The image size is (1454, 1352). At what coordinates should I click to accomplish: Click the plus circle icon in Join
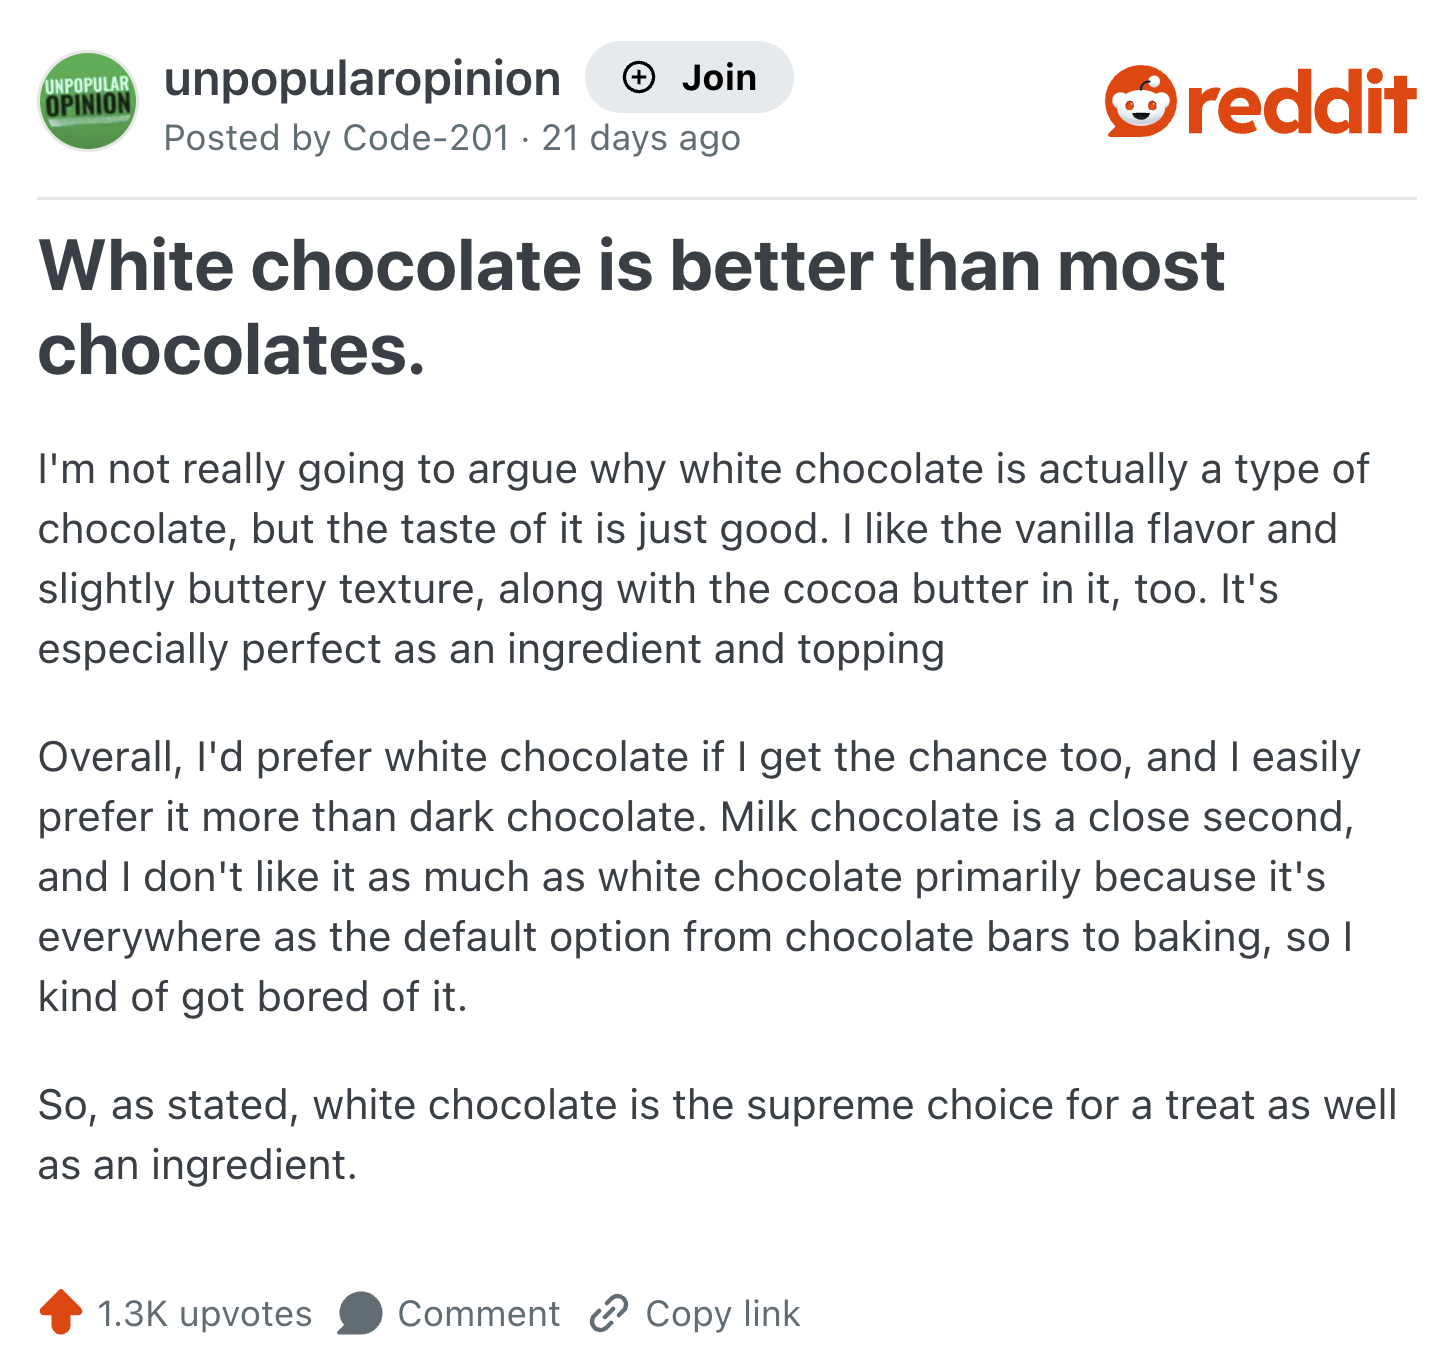(638, 77)
